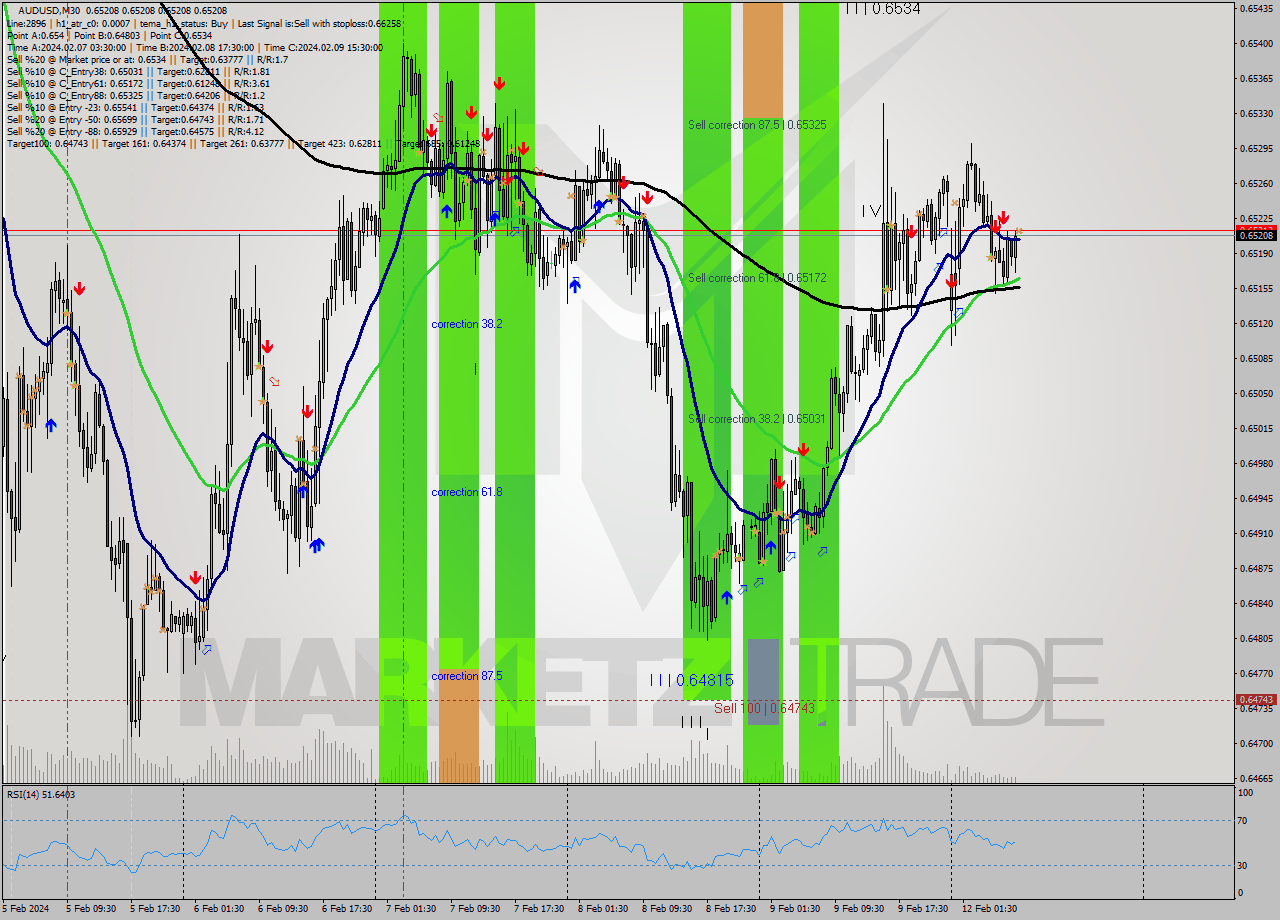Click the '5 Feb 09:30' time label
The width and height of the screenshot is (1280, 920).
coord(92,909)
